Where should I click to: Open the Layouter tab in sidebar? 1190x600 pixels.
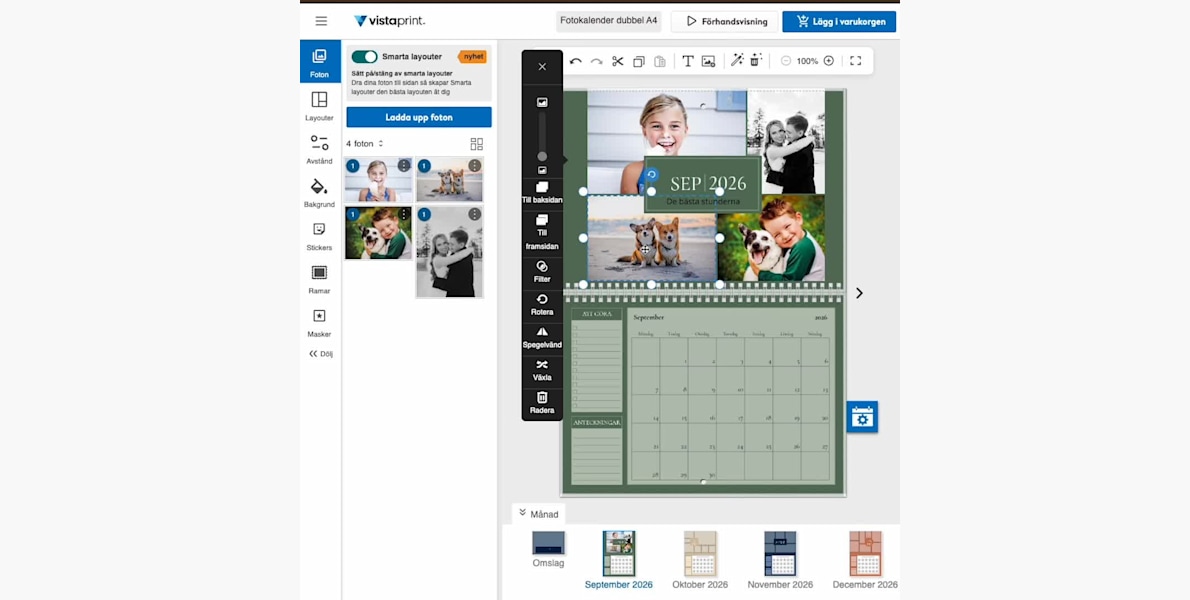[x=319, y=106]
